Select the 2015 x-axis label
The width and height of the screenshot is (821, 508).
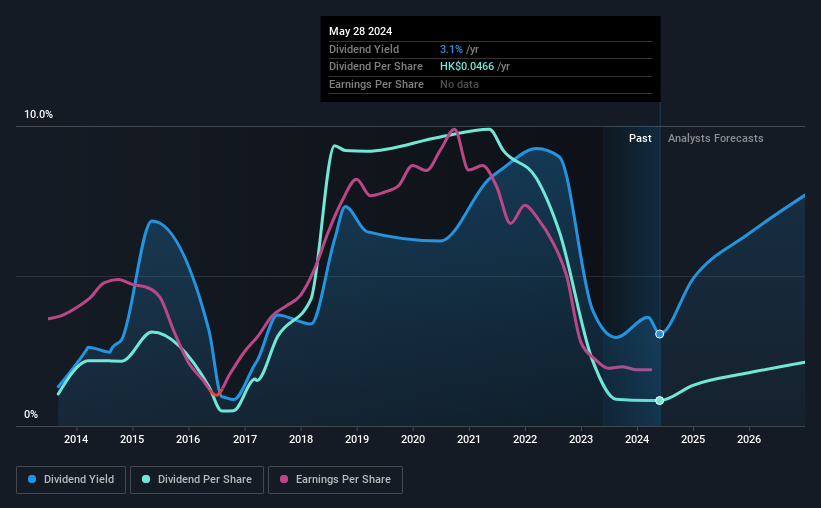(132, 439)
